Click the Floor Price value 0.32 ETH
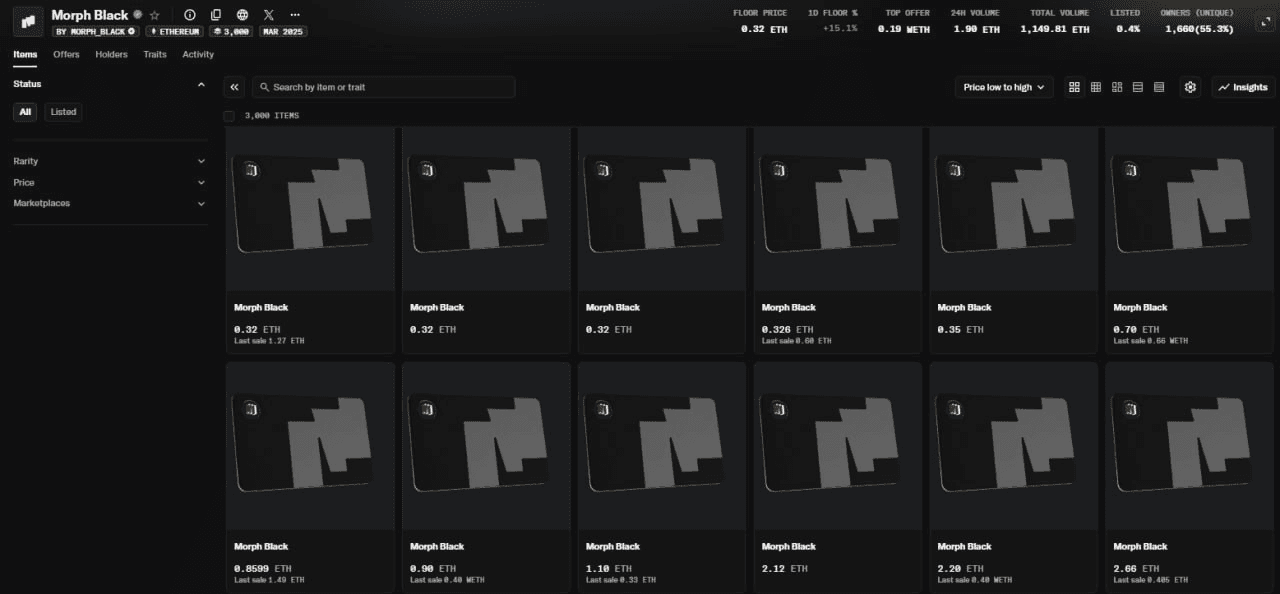 [x=764, y=29]
